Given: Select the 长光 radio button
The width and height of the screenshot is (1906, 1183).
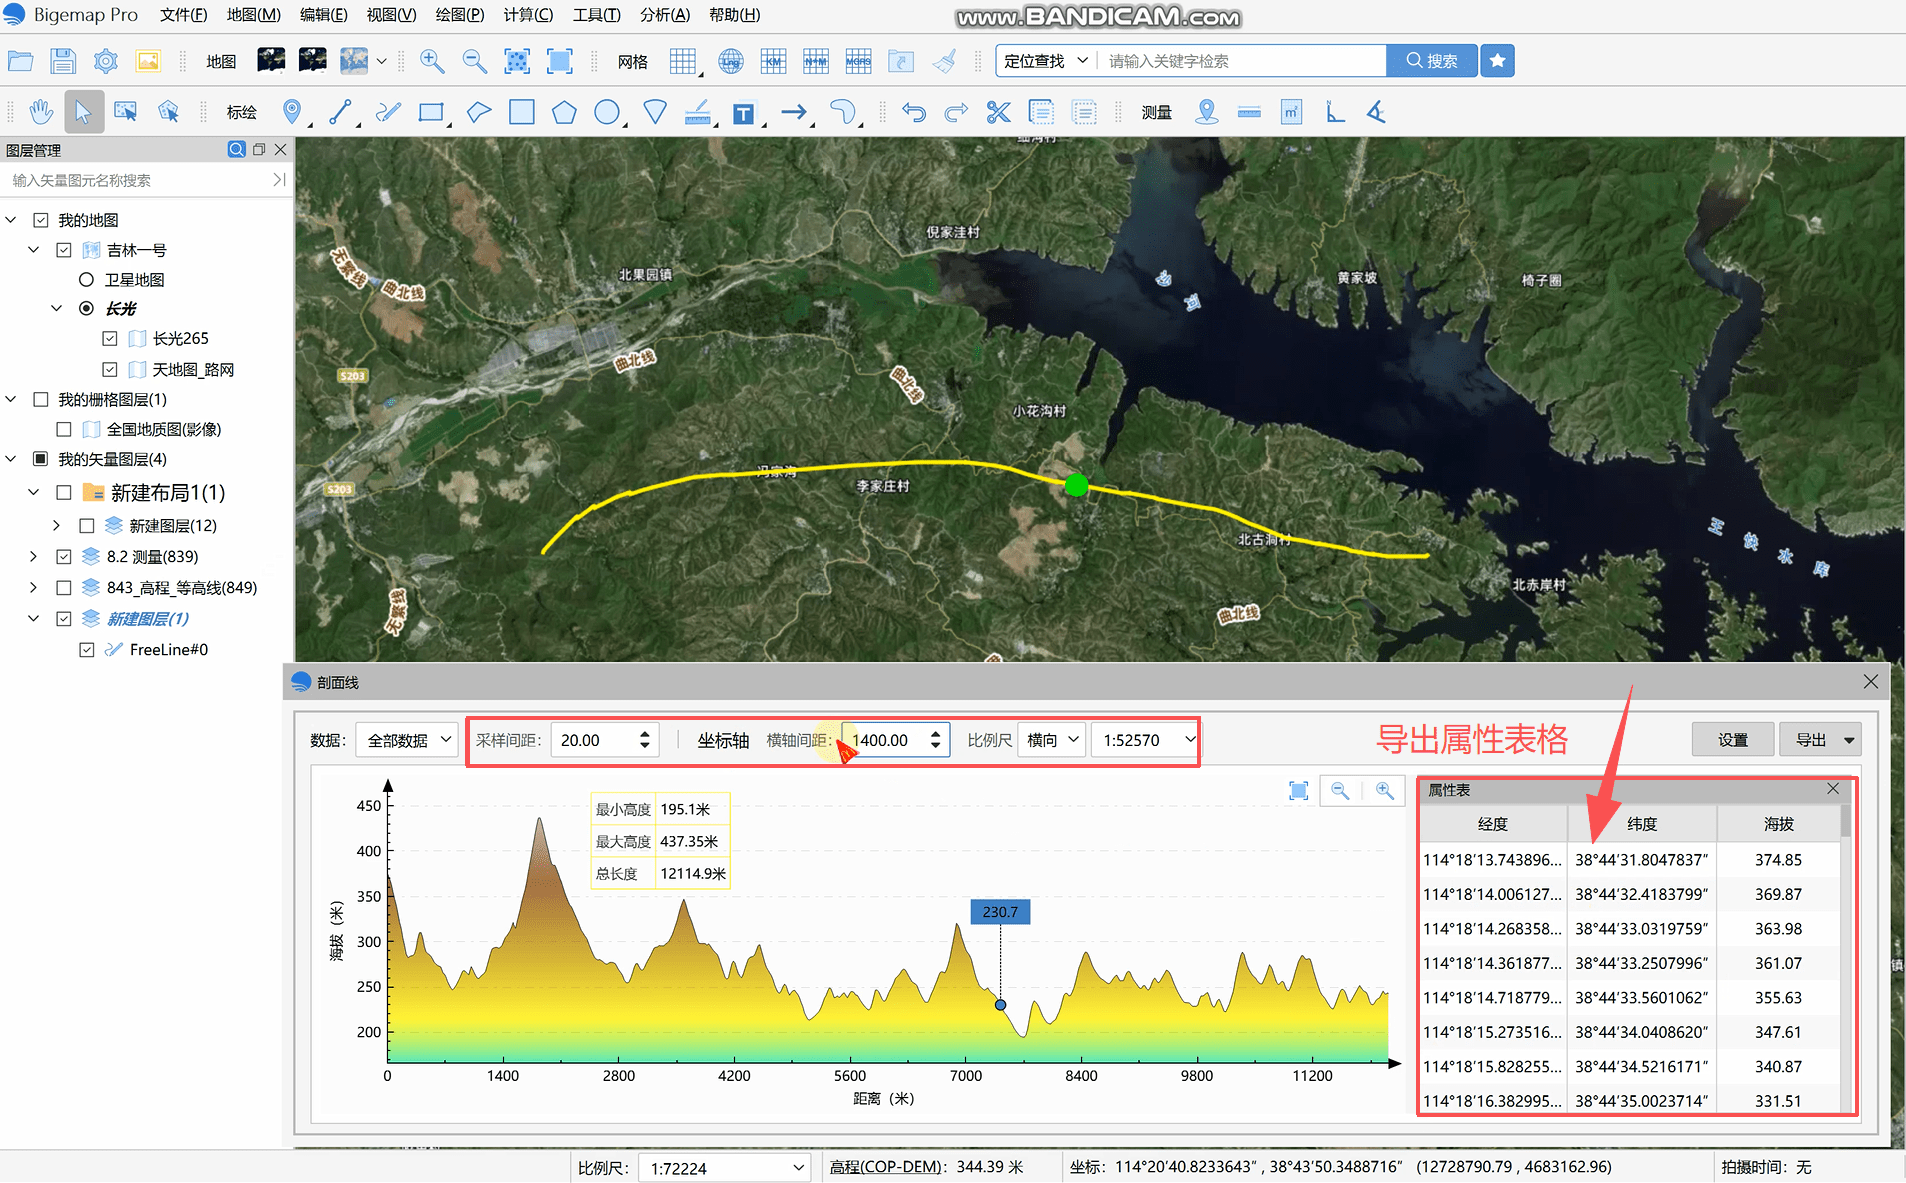Looking at the screenshot, I should (86, 309).
